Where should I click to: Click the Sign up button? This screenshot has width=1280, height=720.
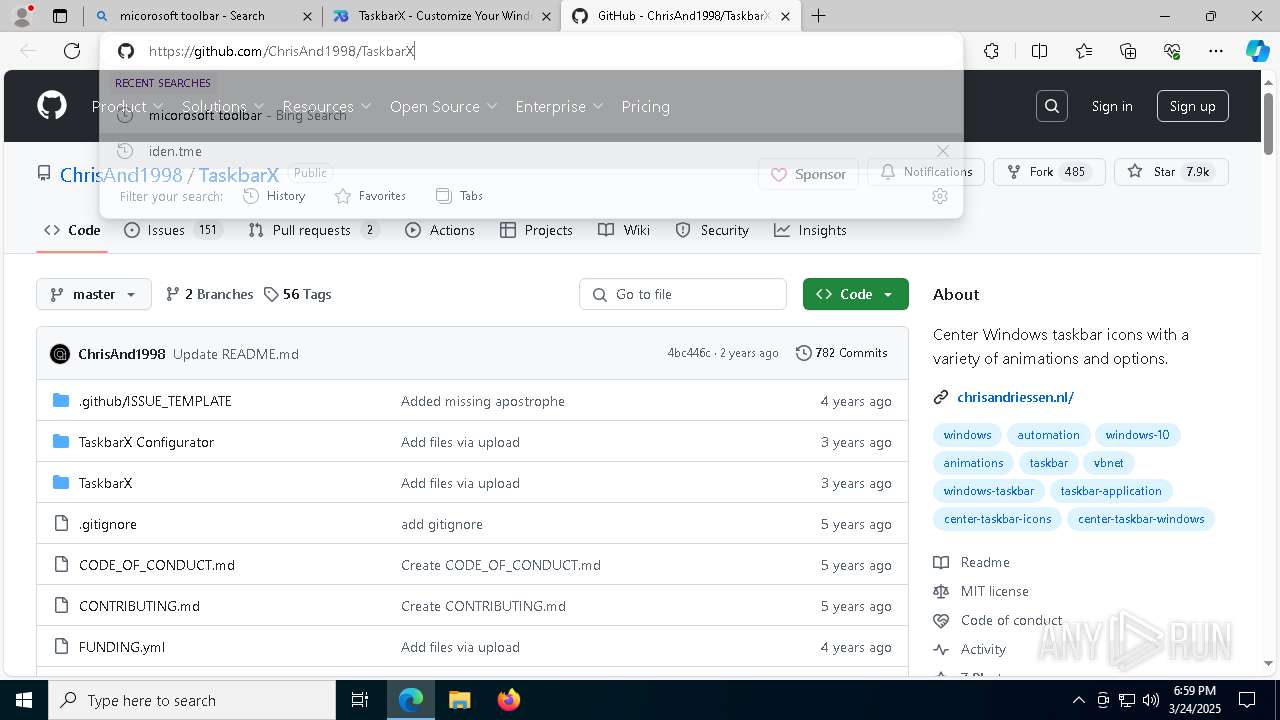coord(1193,106)
